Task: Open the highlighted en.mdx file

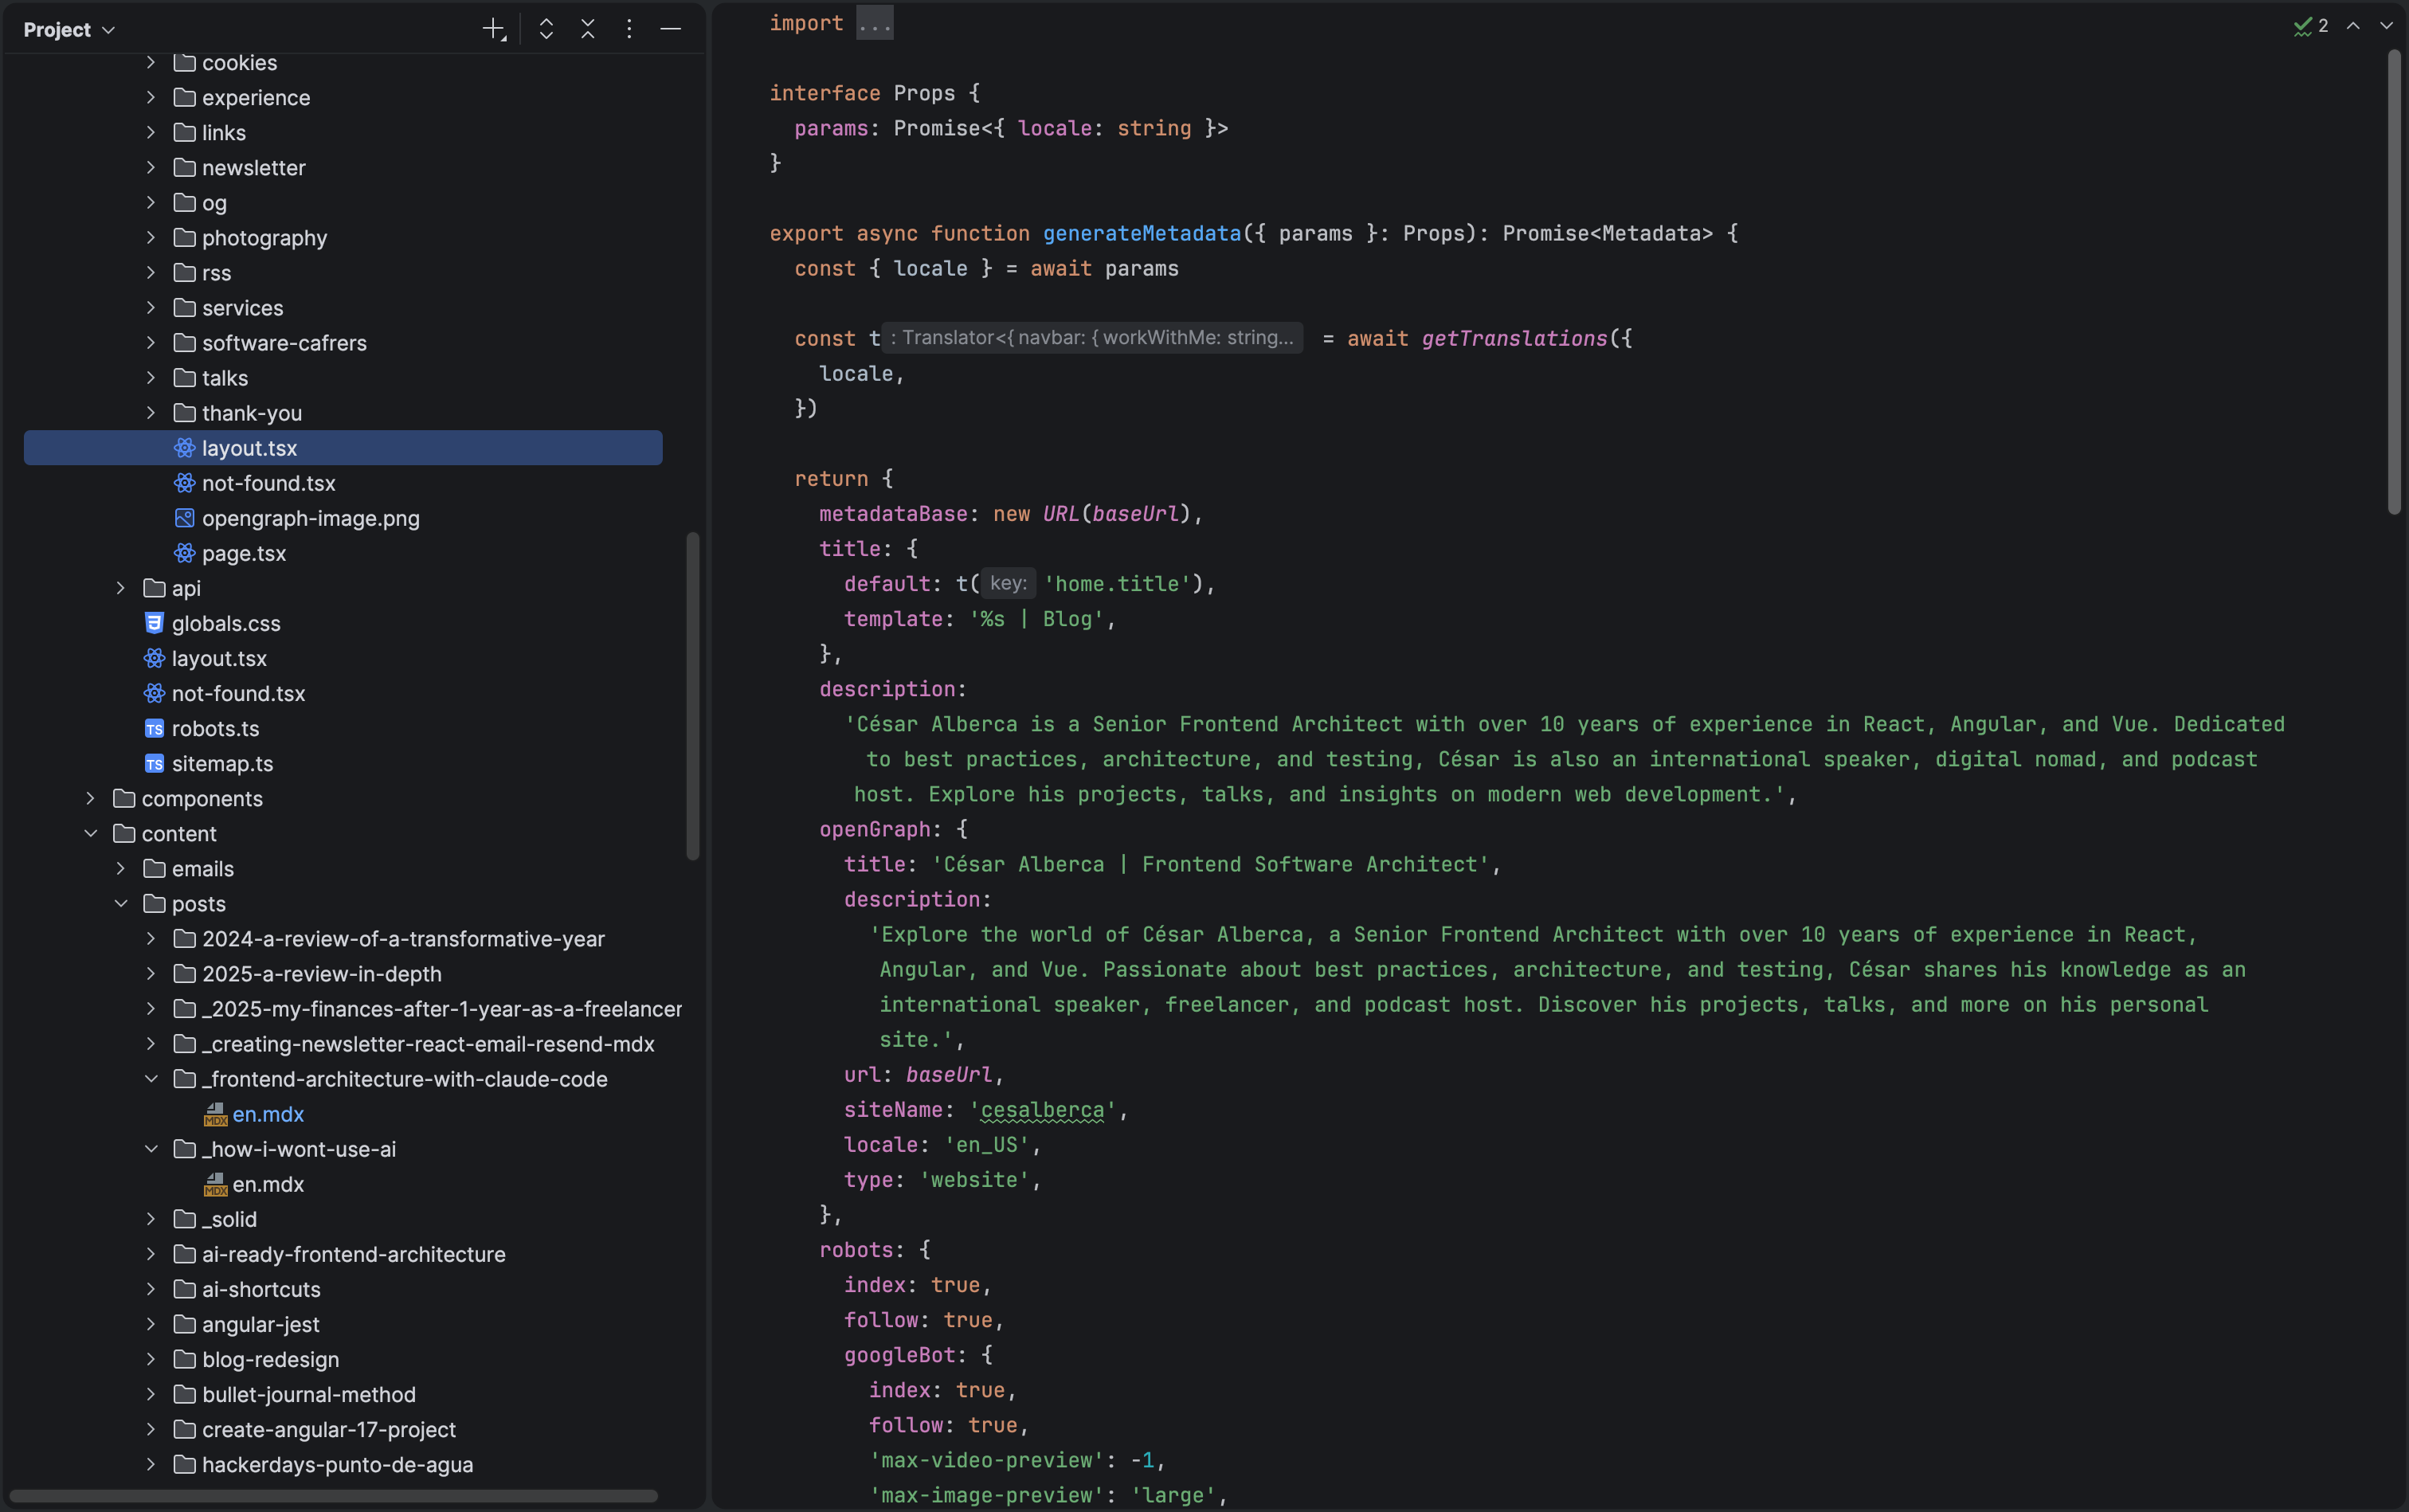Action: click(x=268, y=1114)
